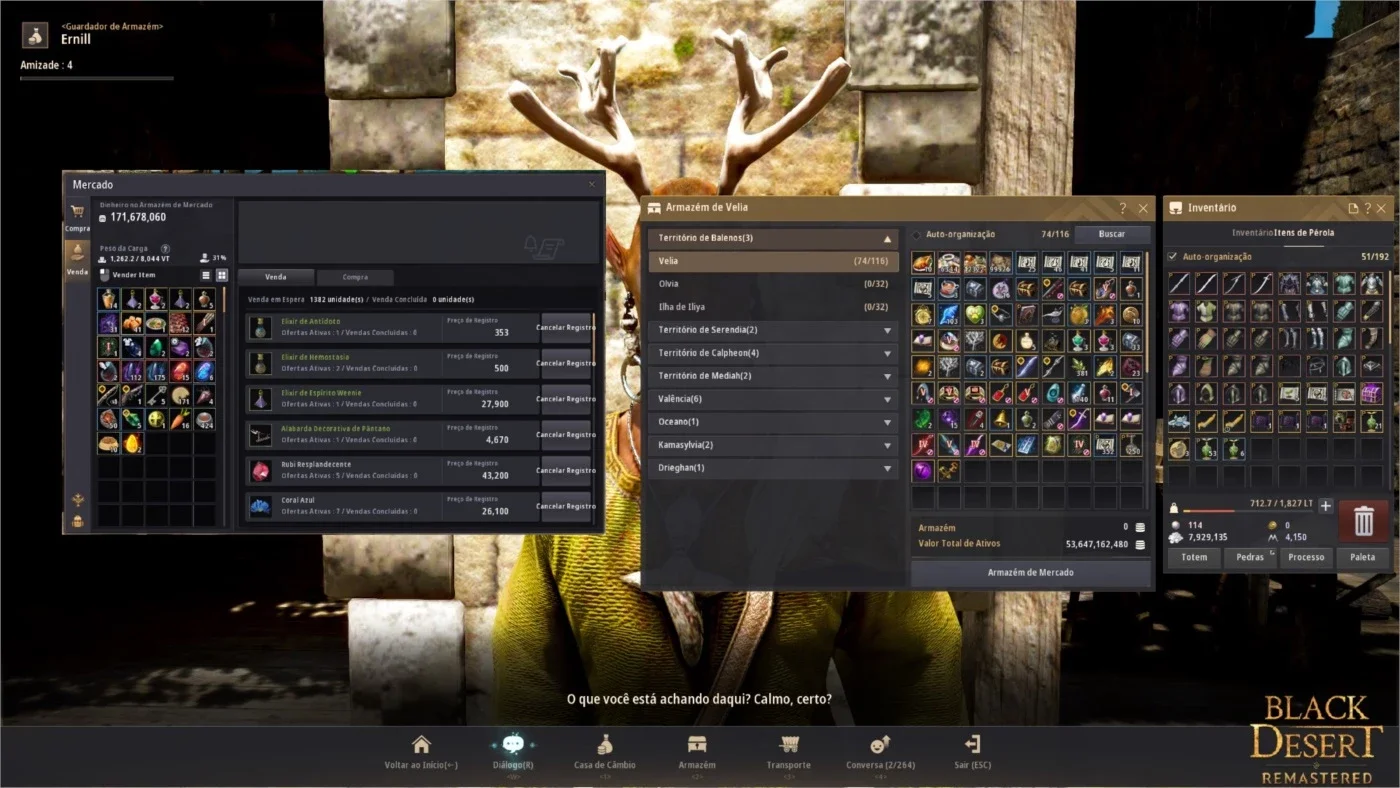Select the key item in Mercado sell grid

tap(157, 396)
